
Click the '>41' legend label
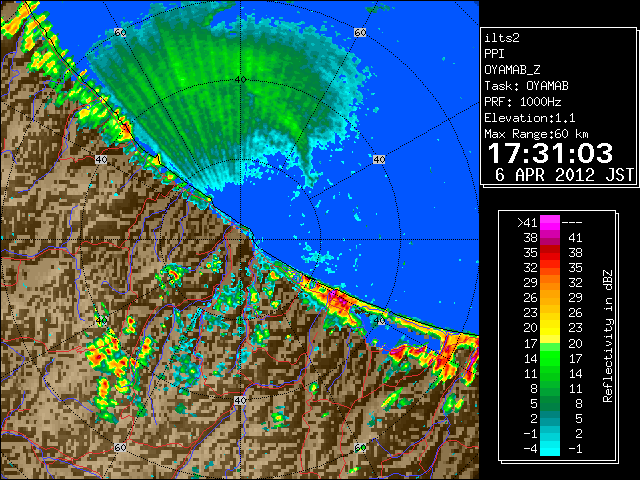tap(527, 222)
